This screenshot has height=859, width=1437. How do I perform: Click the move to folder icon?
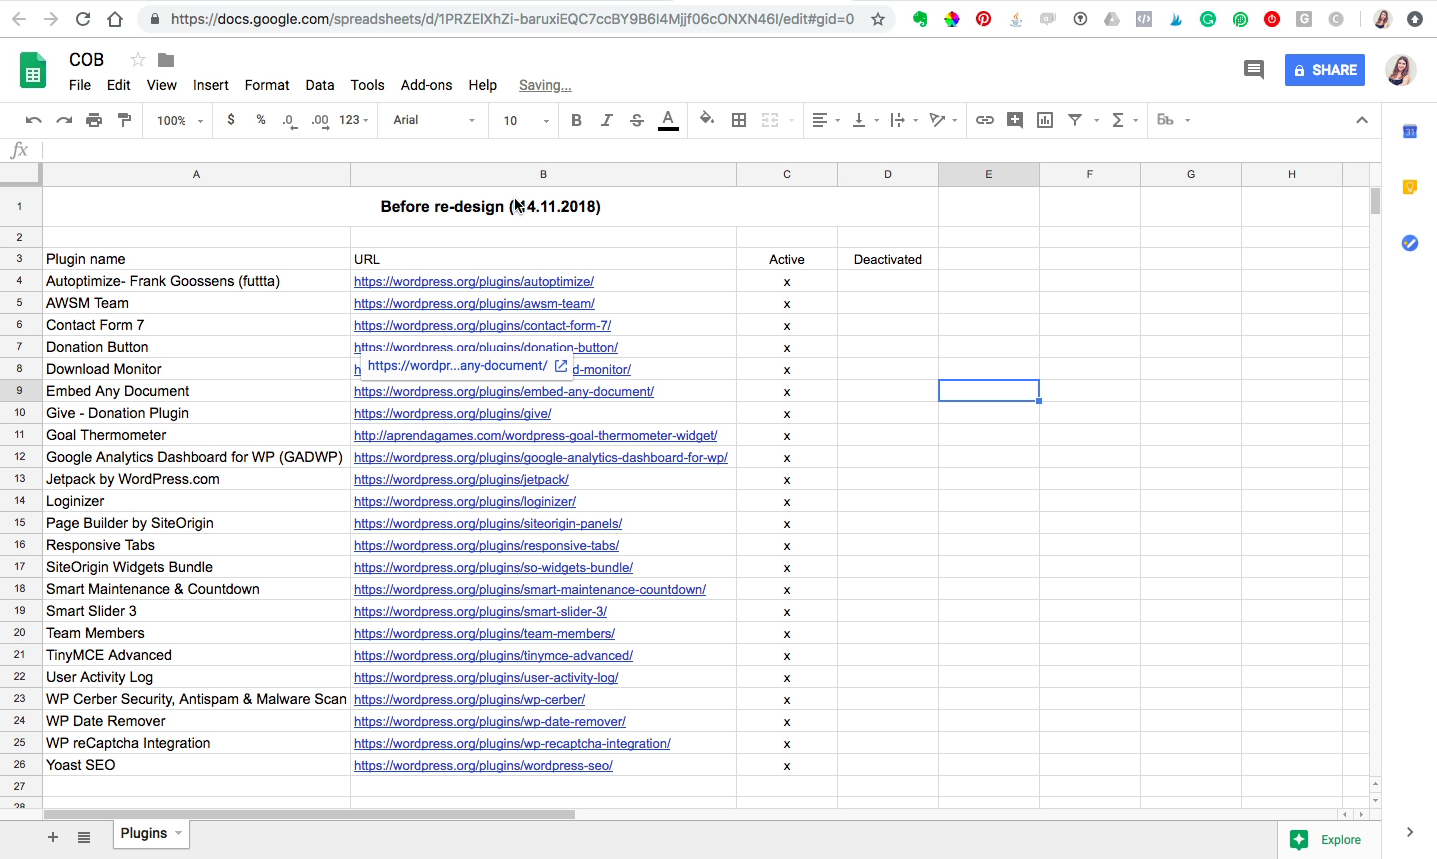click(166, 60)
